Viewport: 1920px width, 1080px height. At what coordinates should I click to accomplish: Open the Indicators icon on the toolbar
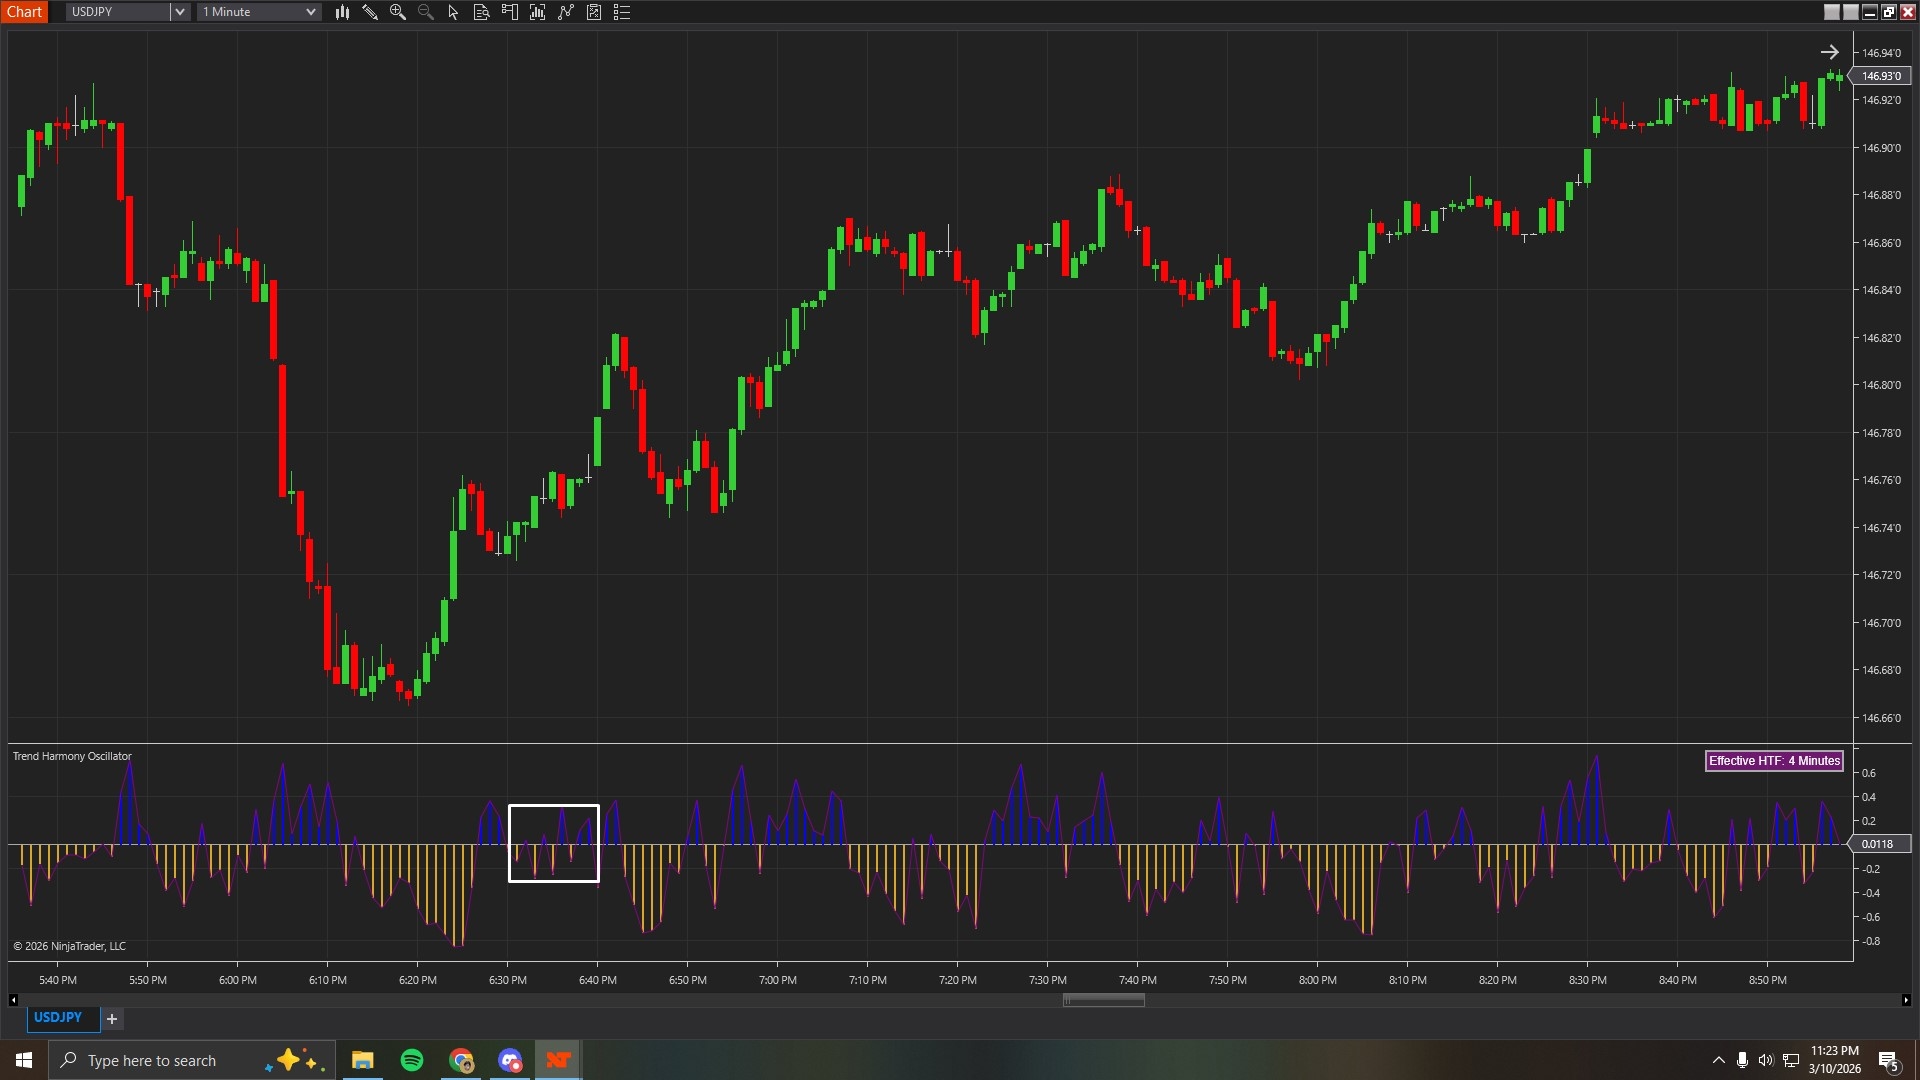click(537, 12)
